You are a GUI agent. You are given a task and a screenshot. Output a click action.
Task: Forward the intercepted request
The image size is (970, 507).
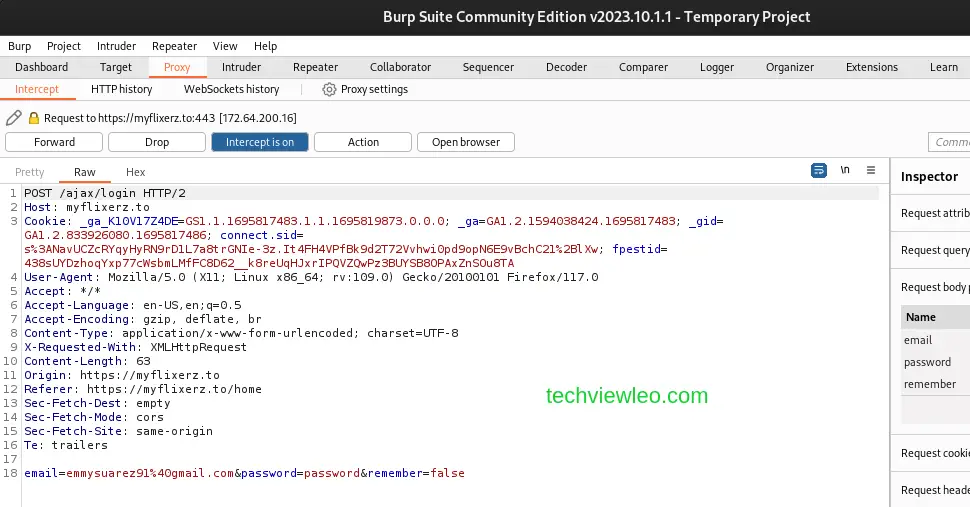click(x=54, y=142)
